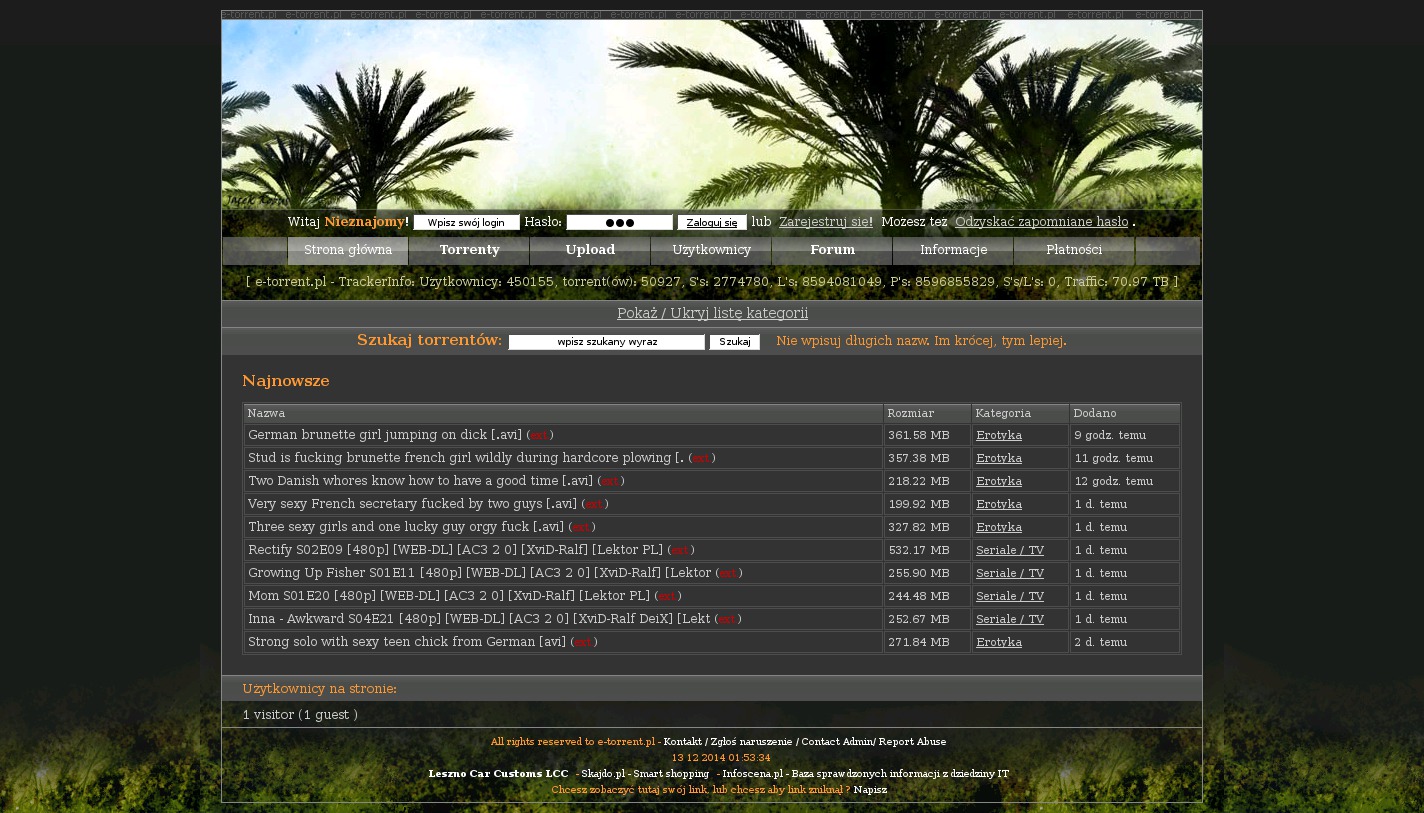The height and width of the screenshot is (813, 1424).
Task: Click the torrent search box 'wpisz szukany wyraz'
Action: pos(607,342)
